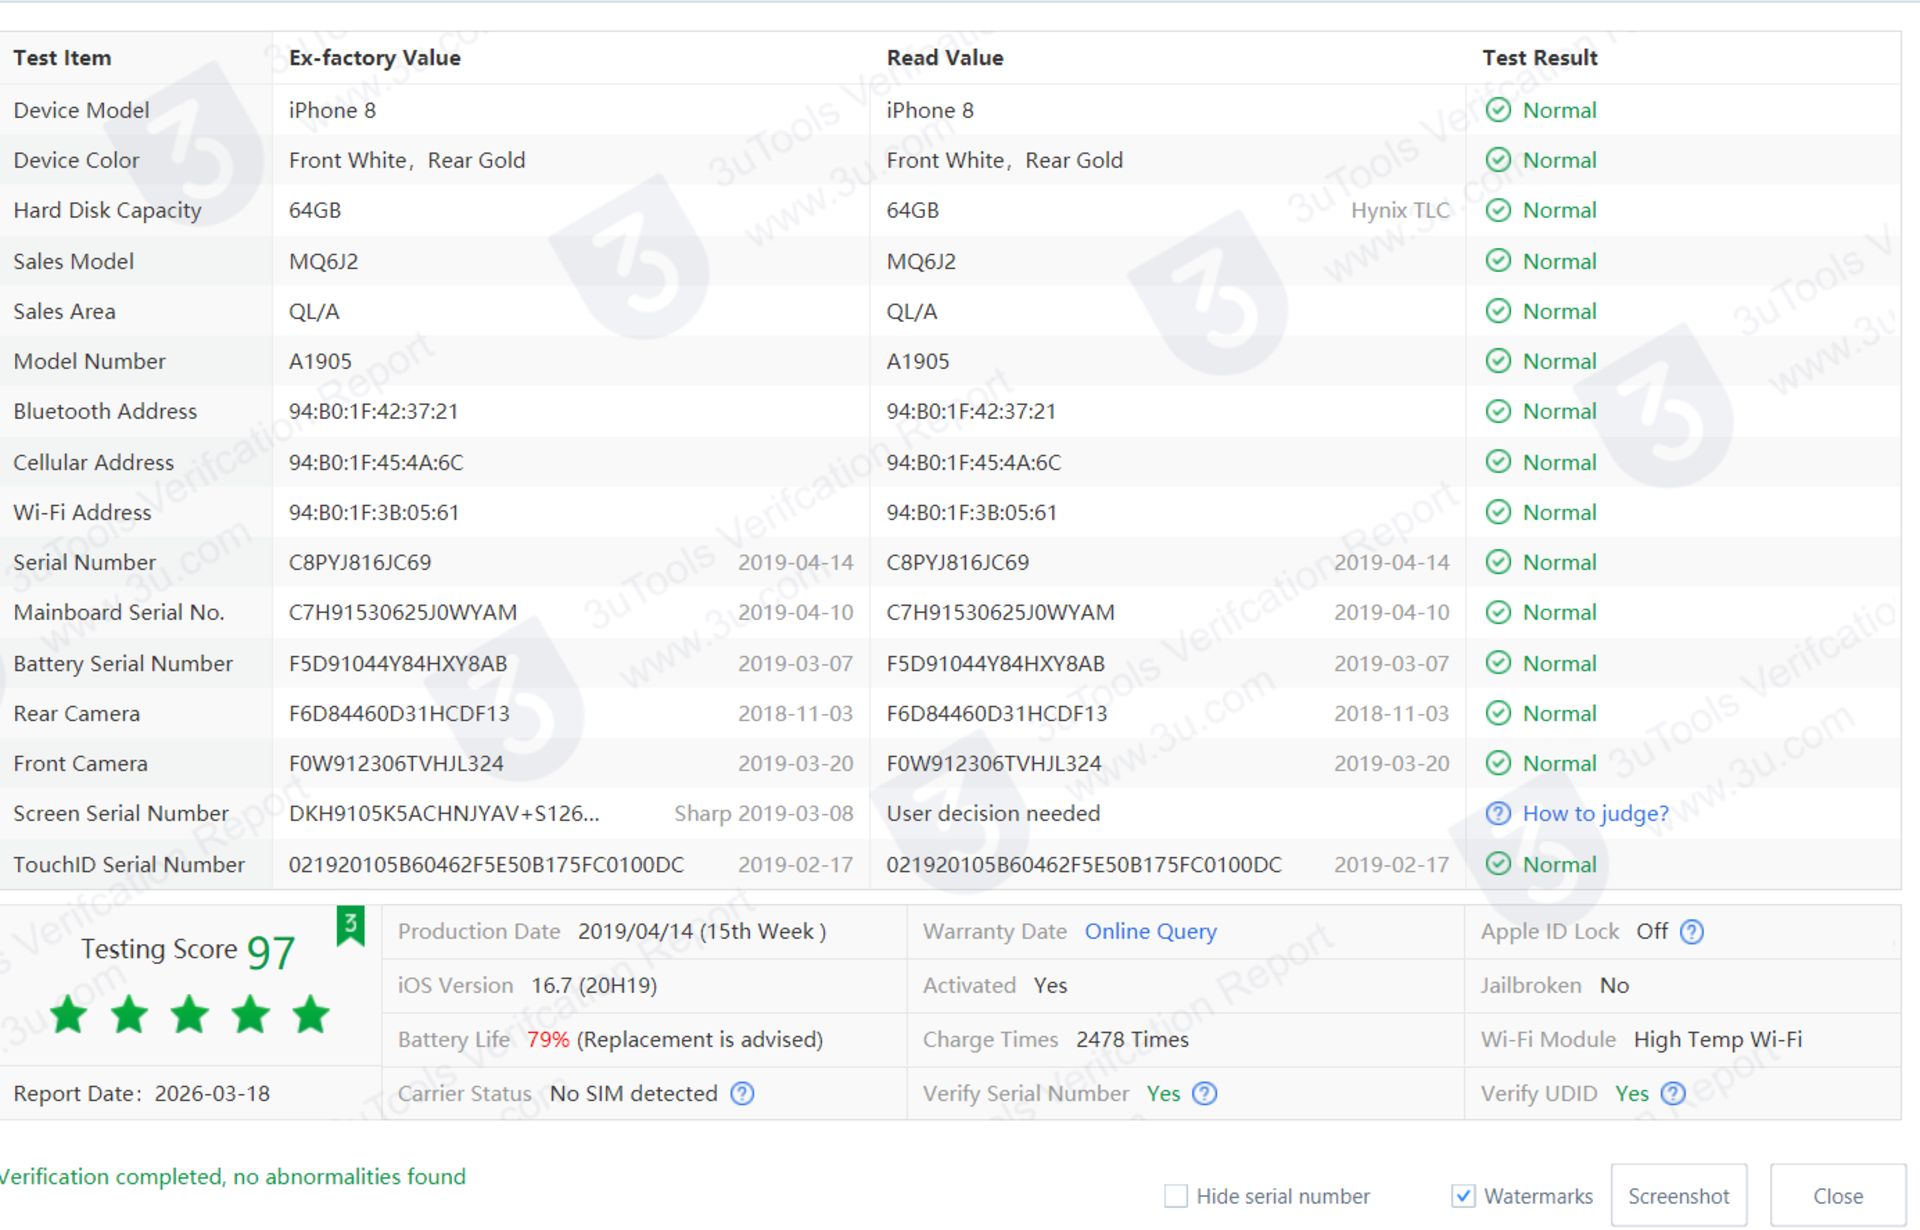Uncheck the Watermarks checkbox
The image size is (1920, 1230).
tap(1463, 1196)
